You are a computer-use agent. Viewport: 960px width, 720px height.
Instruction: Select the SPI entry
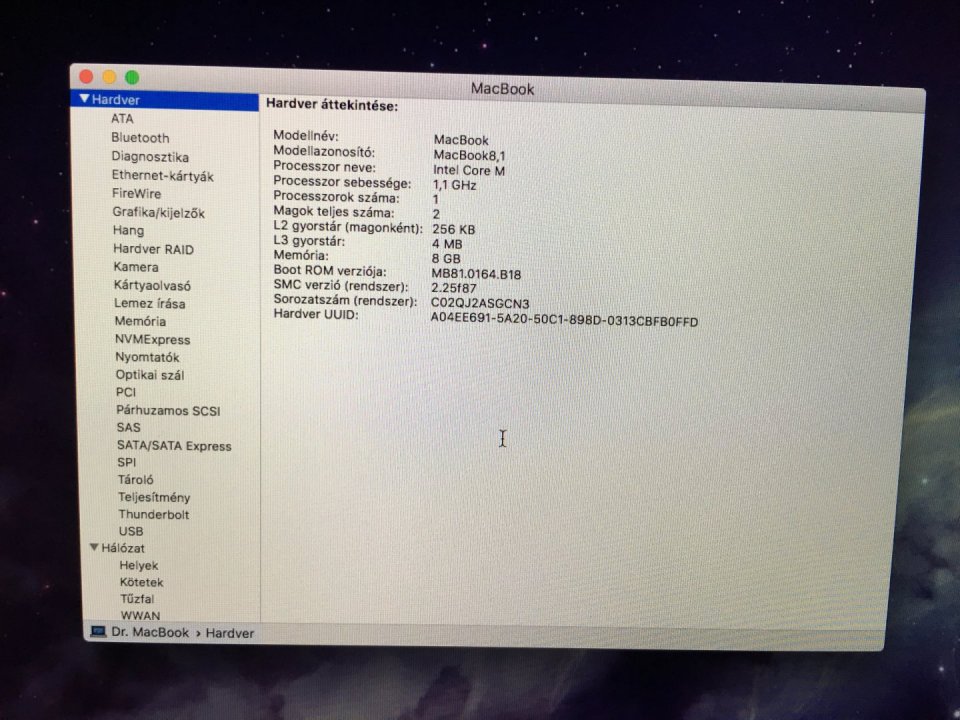(x=127, y=462)
